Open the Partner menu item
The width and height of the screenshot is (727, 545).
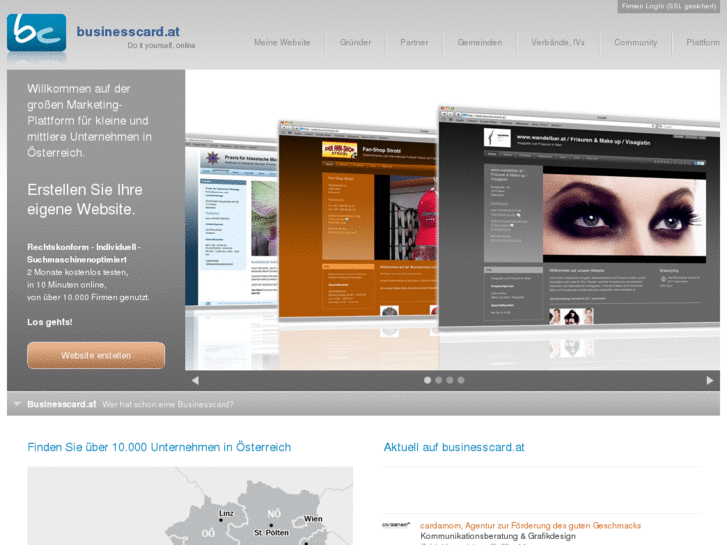pyautogui.click(x=414, y=42)
